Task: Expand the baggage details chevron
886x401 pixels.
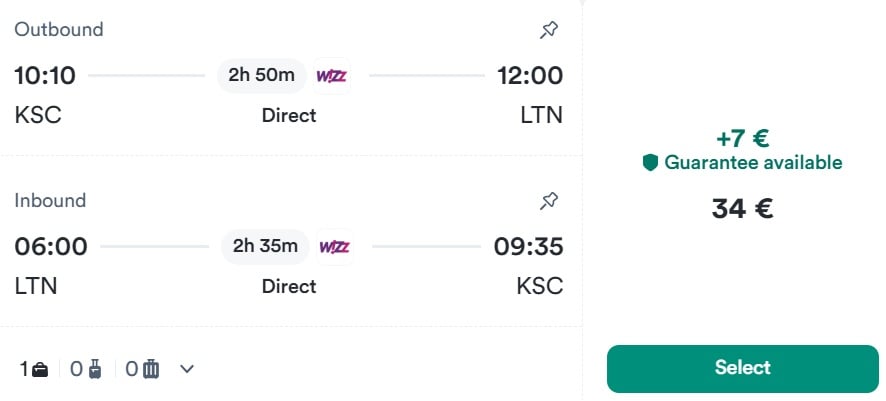Action: [x=187, y=369]
